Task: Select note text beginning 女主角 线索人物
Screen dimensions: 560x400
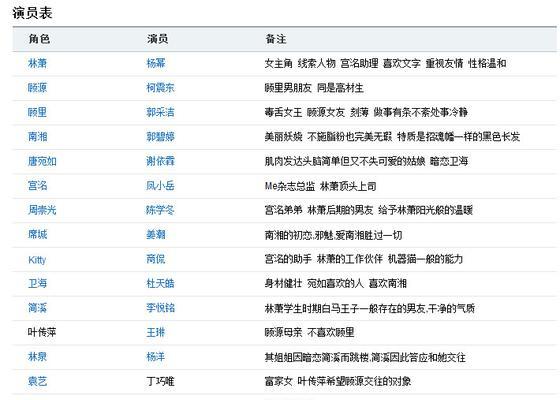Action: [x=385, y=64]
